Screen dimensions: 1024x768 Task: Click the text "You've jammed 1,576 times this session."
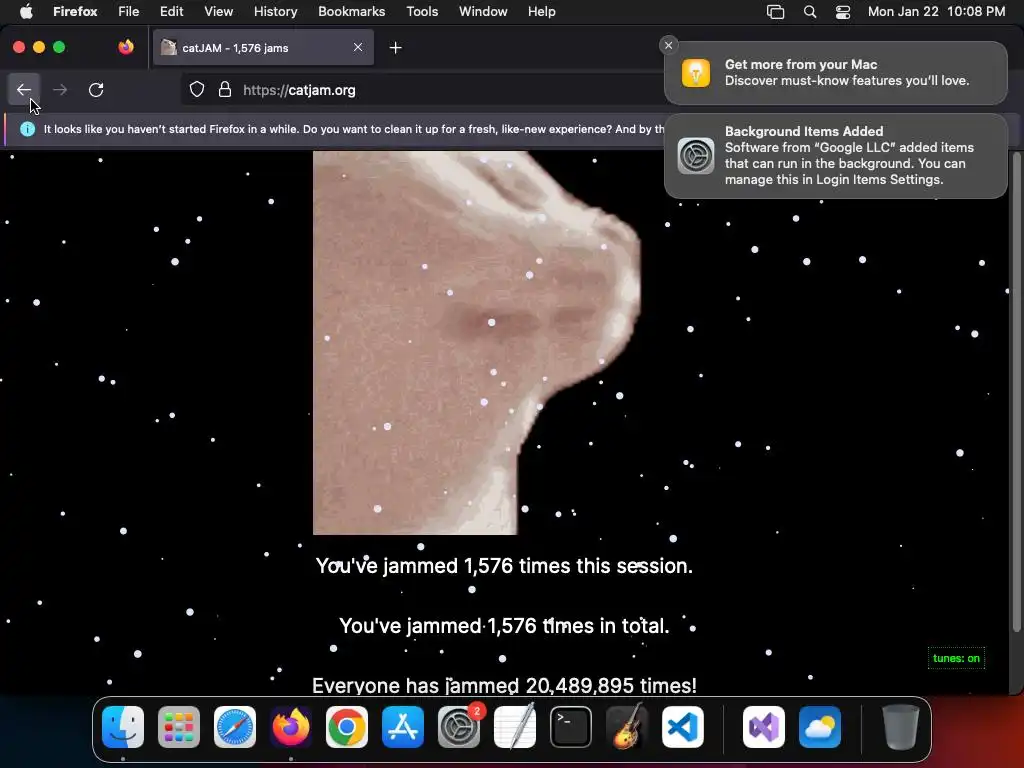pos(504,566)
